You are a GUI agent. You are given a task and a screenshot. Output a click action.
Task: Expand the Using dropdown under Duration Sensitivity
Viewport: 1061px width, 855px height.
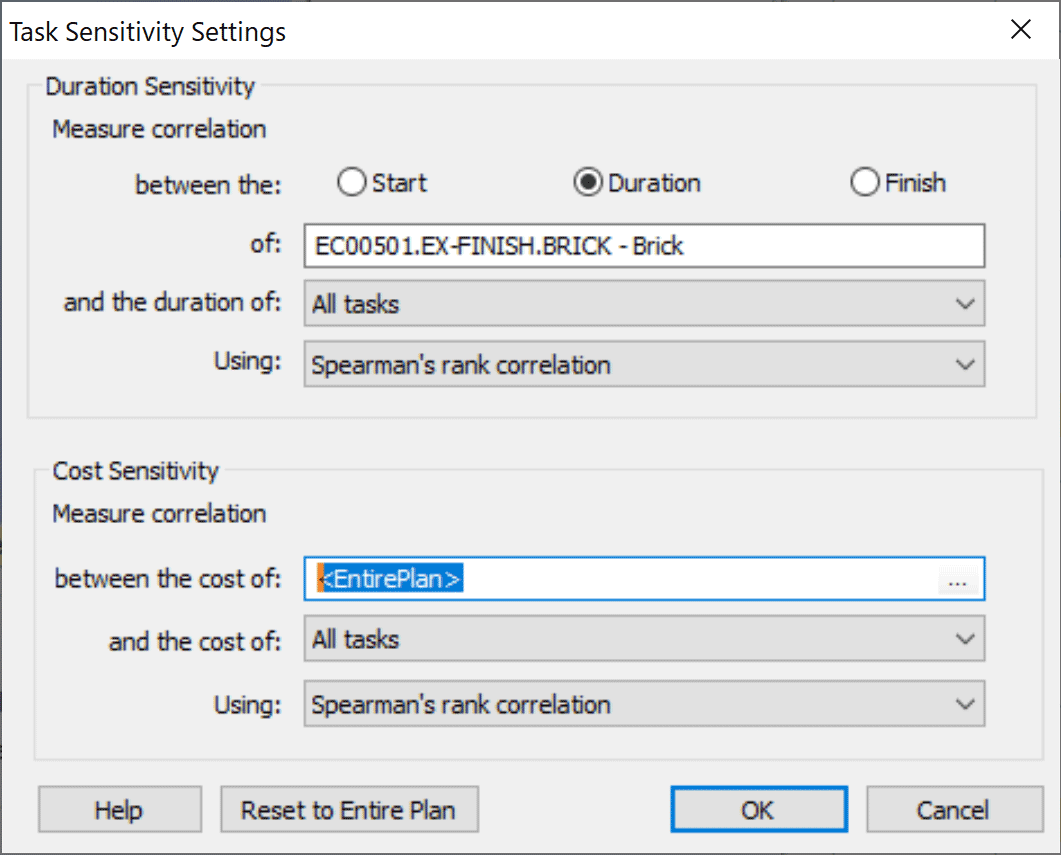(644, 365)
